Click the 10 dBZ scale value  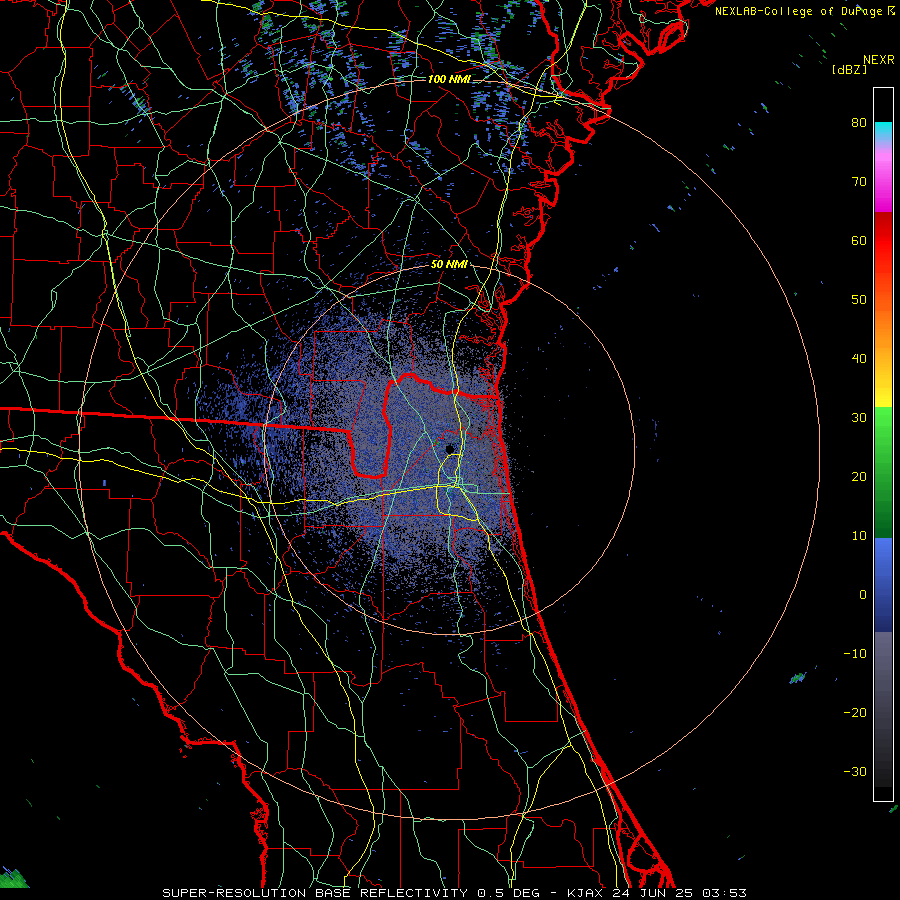tap(859, 536)
